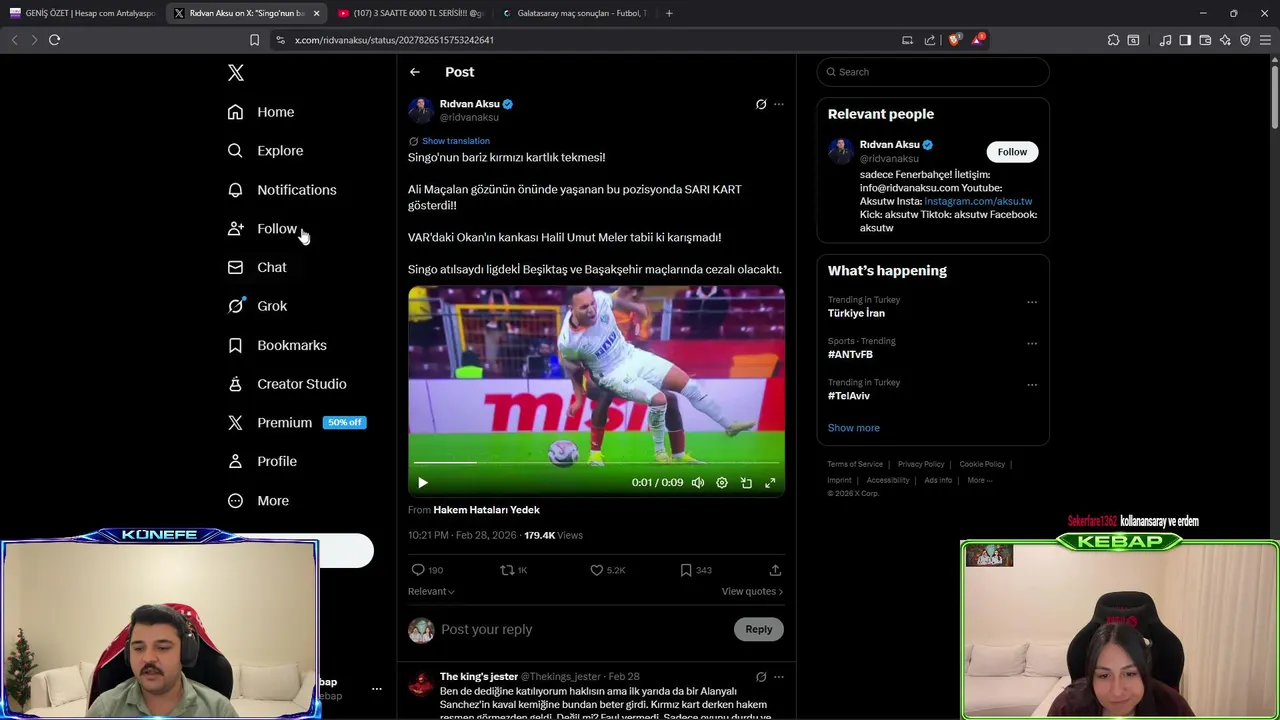The width and height of the screenshot is (1280, 720).
Task: Open more options for Türkiye İran trend
Action: coord(1032,302)
